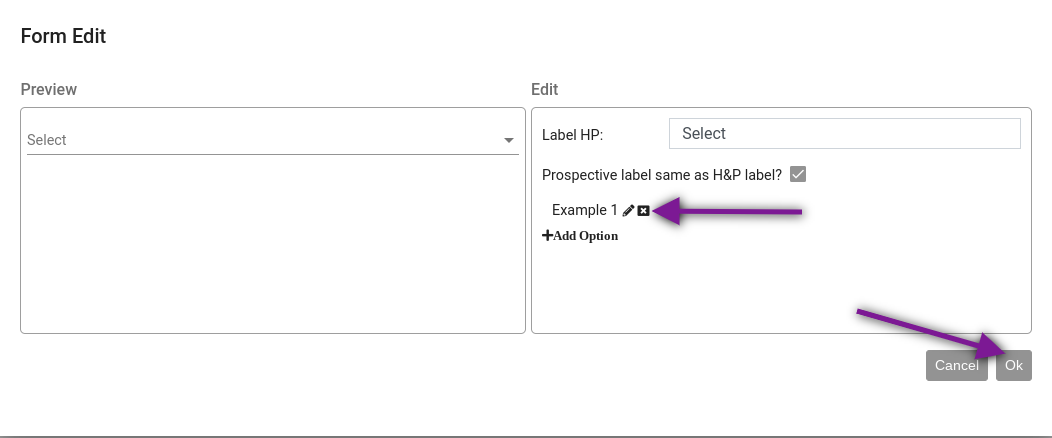Edit Example 1 using the pencil icon
Screen dimensions: 1052x438
628,211
